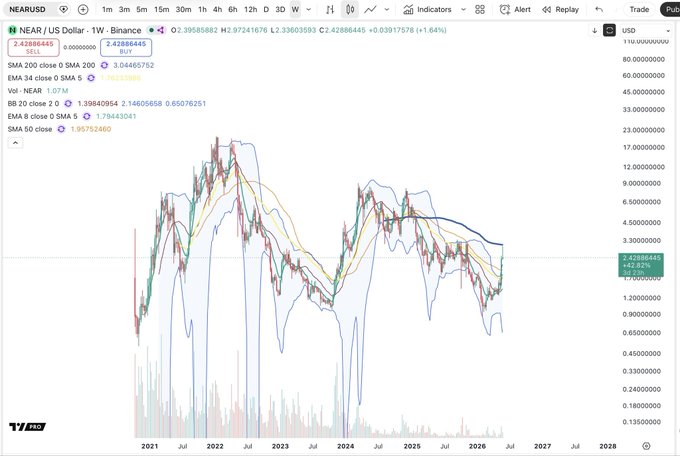Undo the last chart action
Screen dimensions: 680x456
[x=599, y=9]
